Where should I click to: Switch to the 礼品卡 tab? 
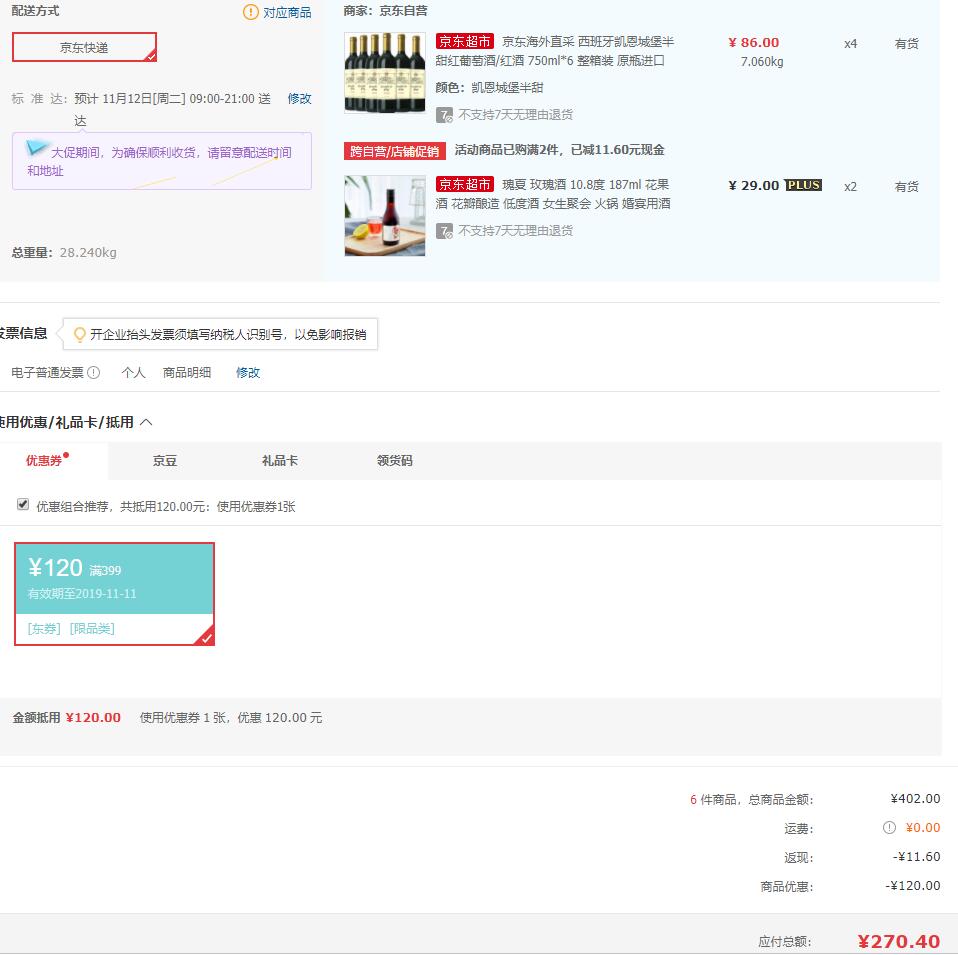click(280, 461)
